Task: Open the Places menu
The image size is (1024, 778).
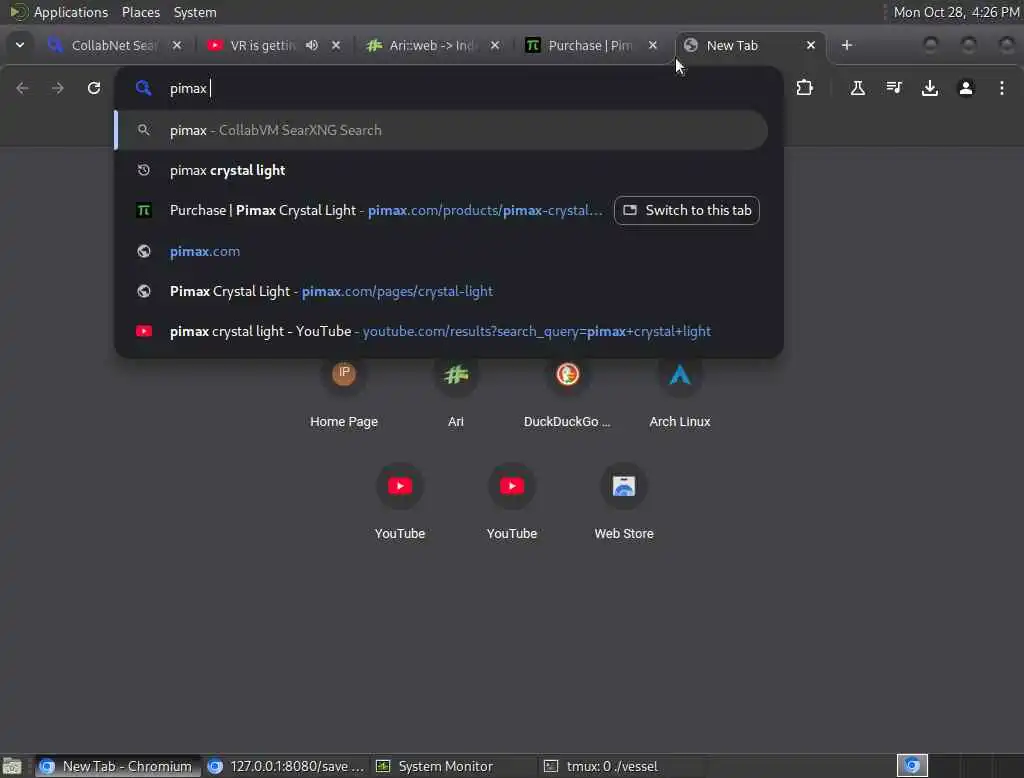Action: [x=141, y=12]
